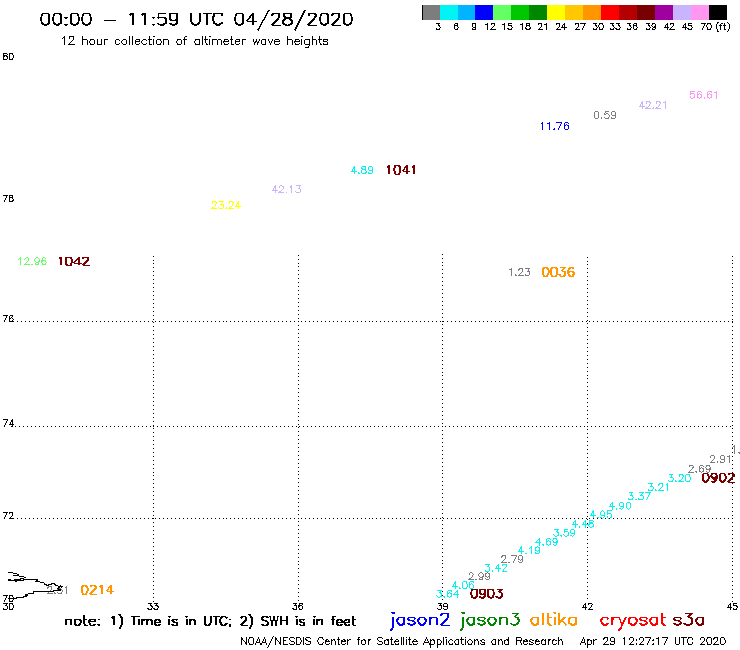Select the longitude axis label 36
Viewport: 740px width, 650px height.
297,606
